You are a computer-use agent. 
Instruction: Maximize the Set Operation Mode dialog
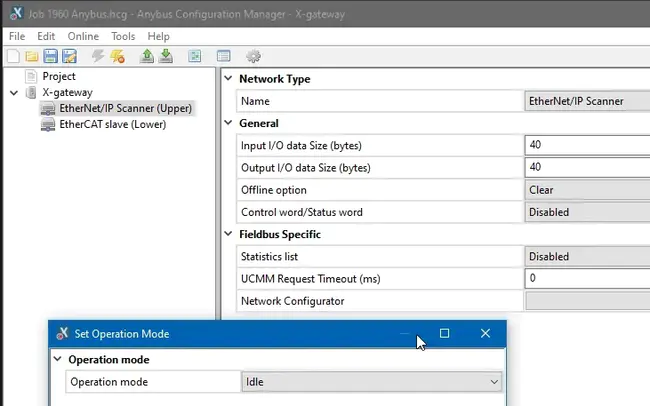coord(445,333)
